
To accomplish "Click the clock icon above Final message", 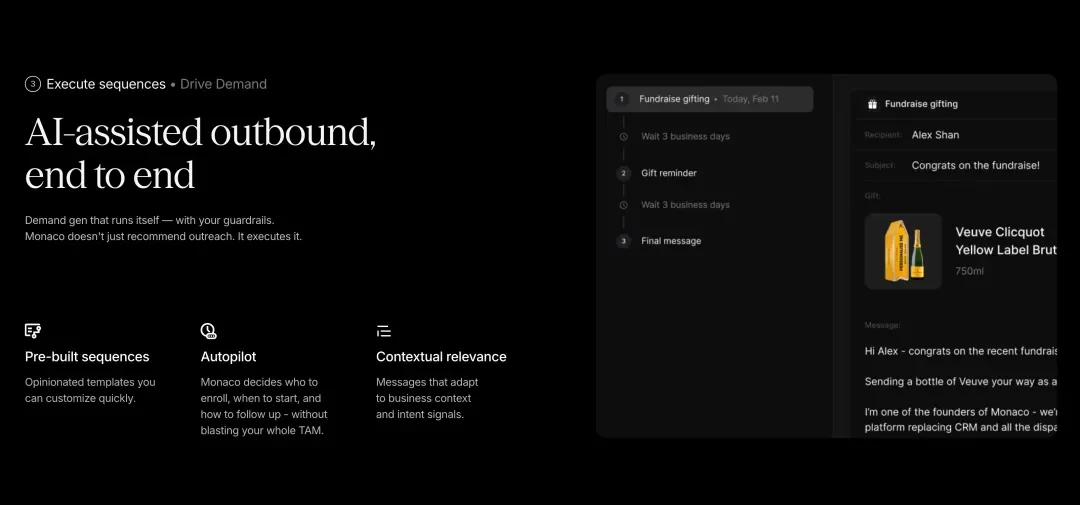I will pyautogui.click(x=623, y=205).
